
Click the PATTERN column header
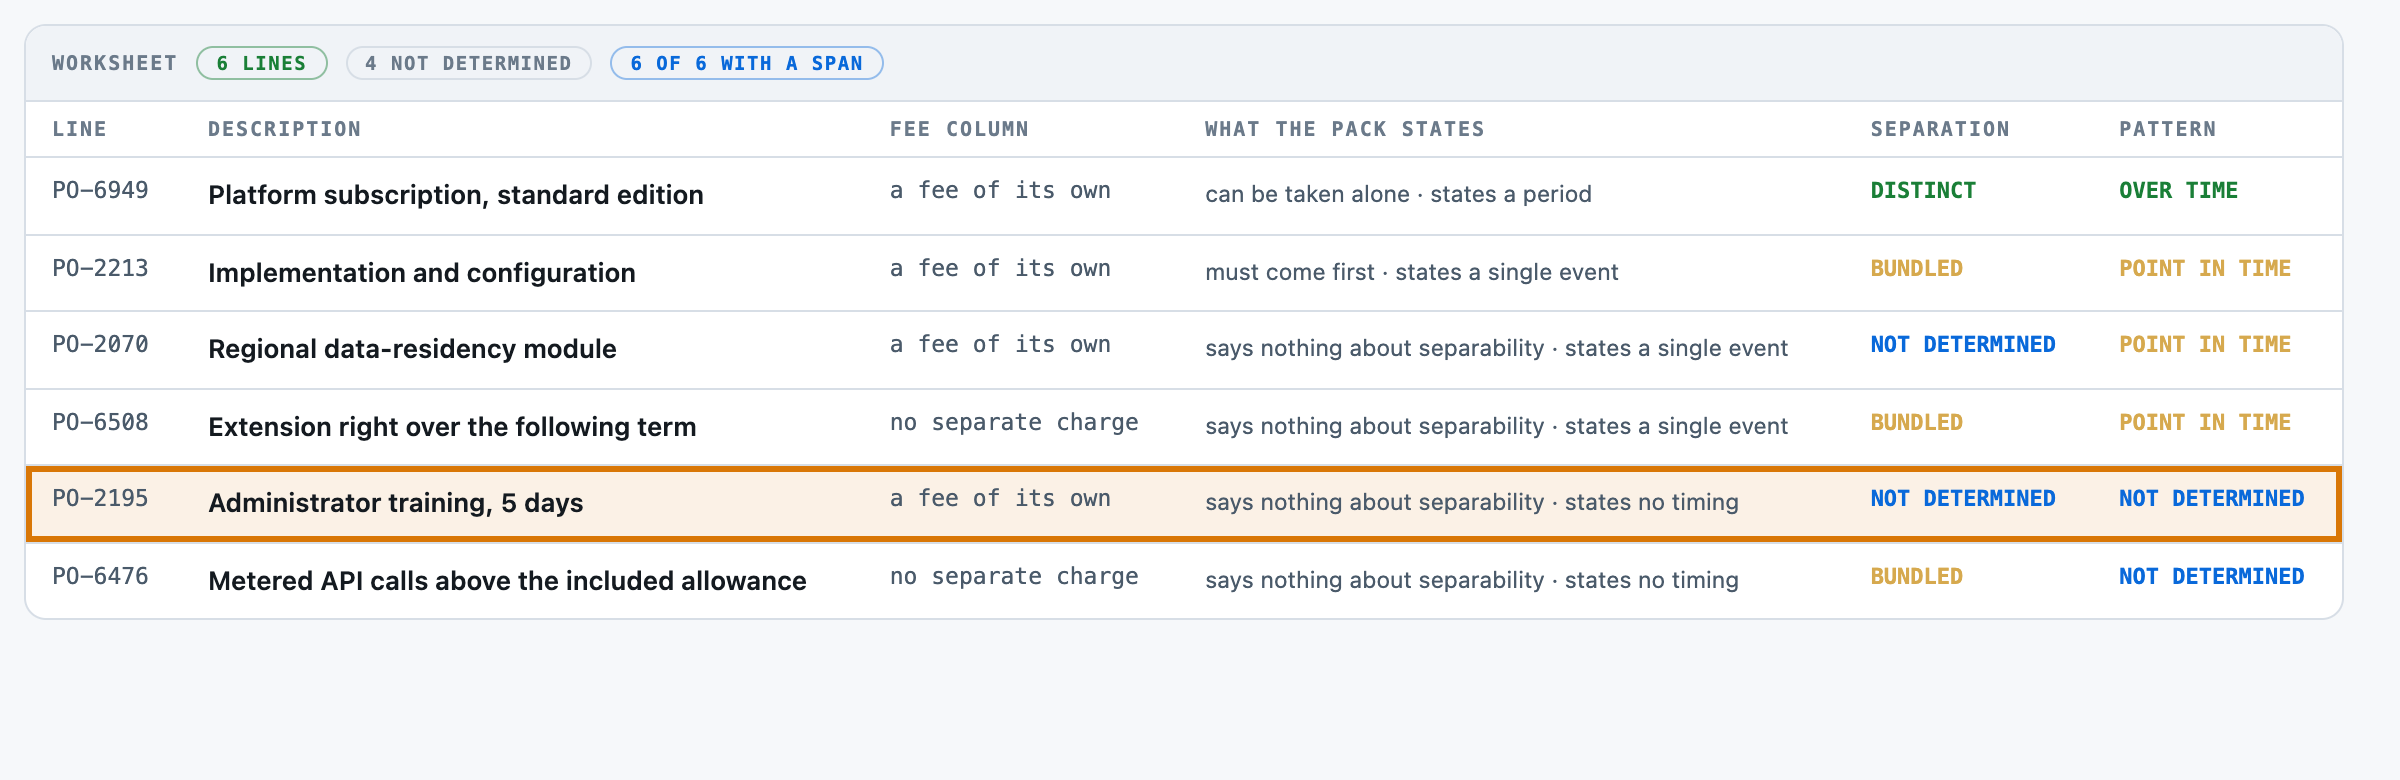point(2168,129)
